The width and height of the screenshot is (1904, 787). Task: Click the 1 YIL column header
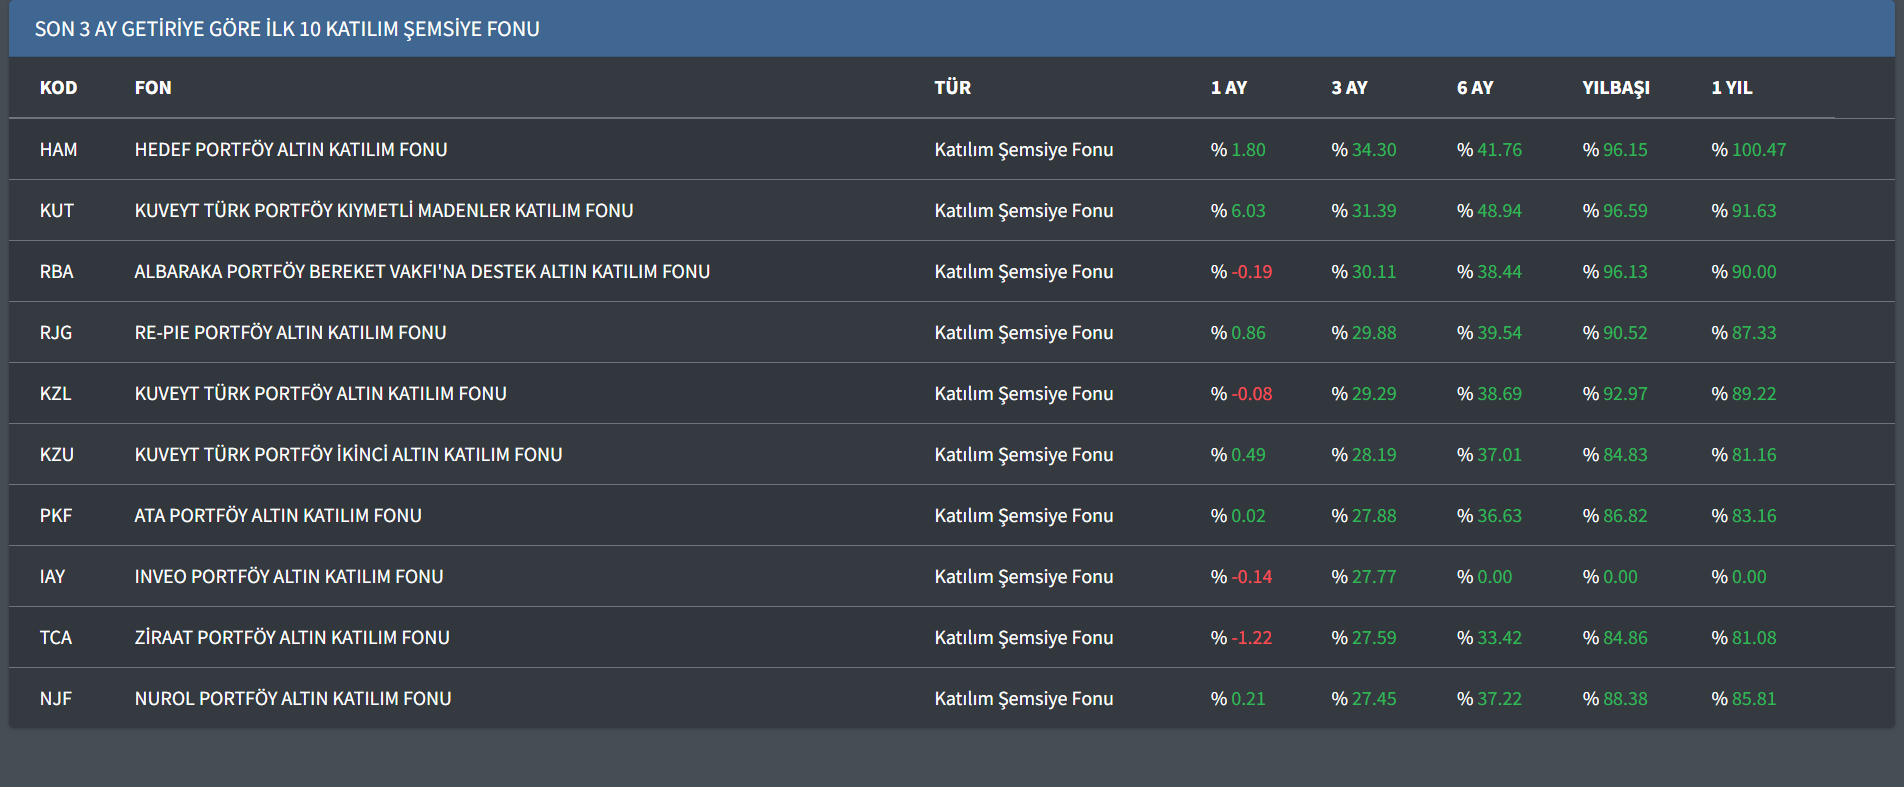pos(1731,88)
